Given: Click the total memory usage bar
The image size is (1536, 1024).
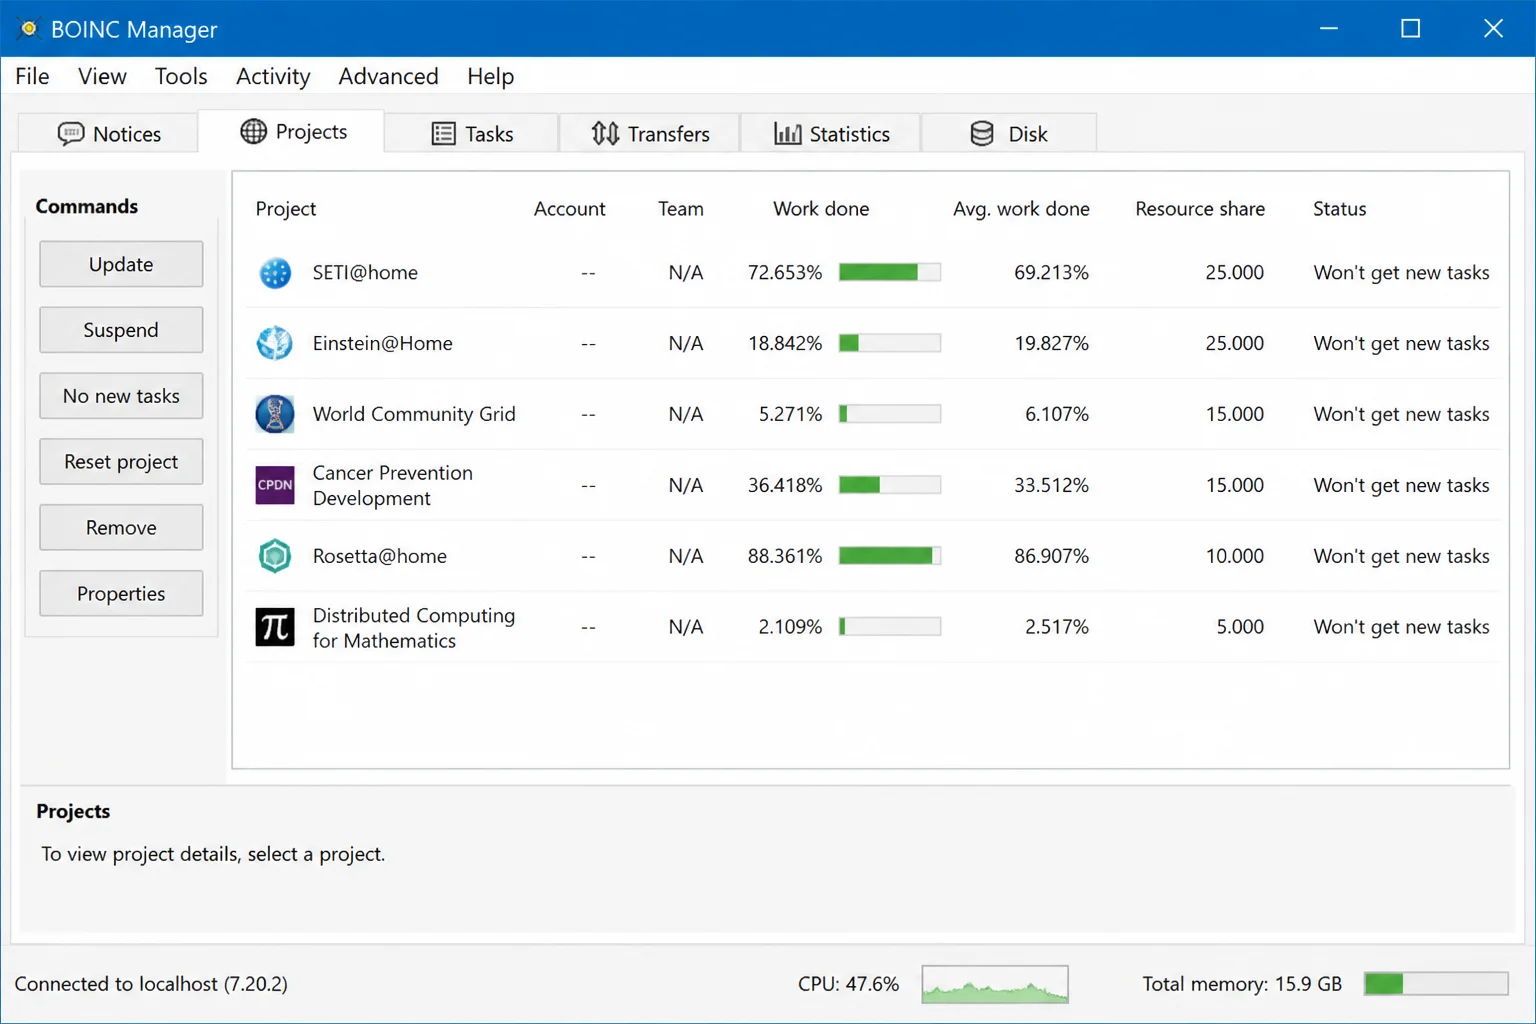Looking at the screenshot, I should [x=1436, y=984].
